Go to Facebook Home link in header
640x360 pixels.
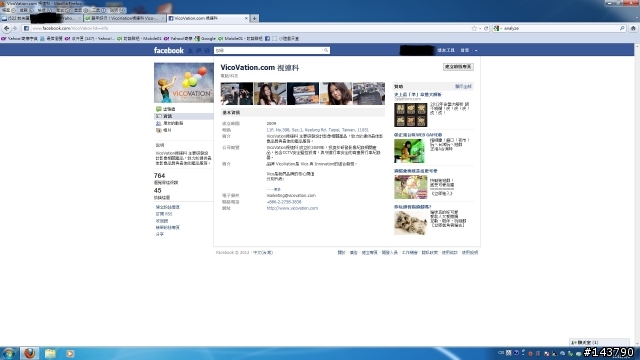pyautogui.click(x=465, y=50)
